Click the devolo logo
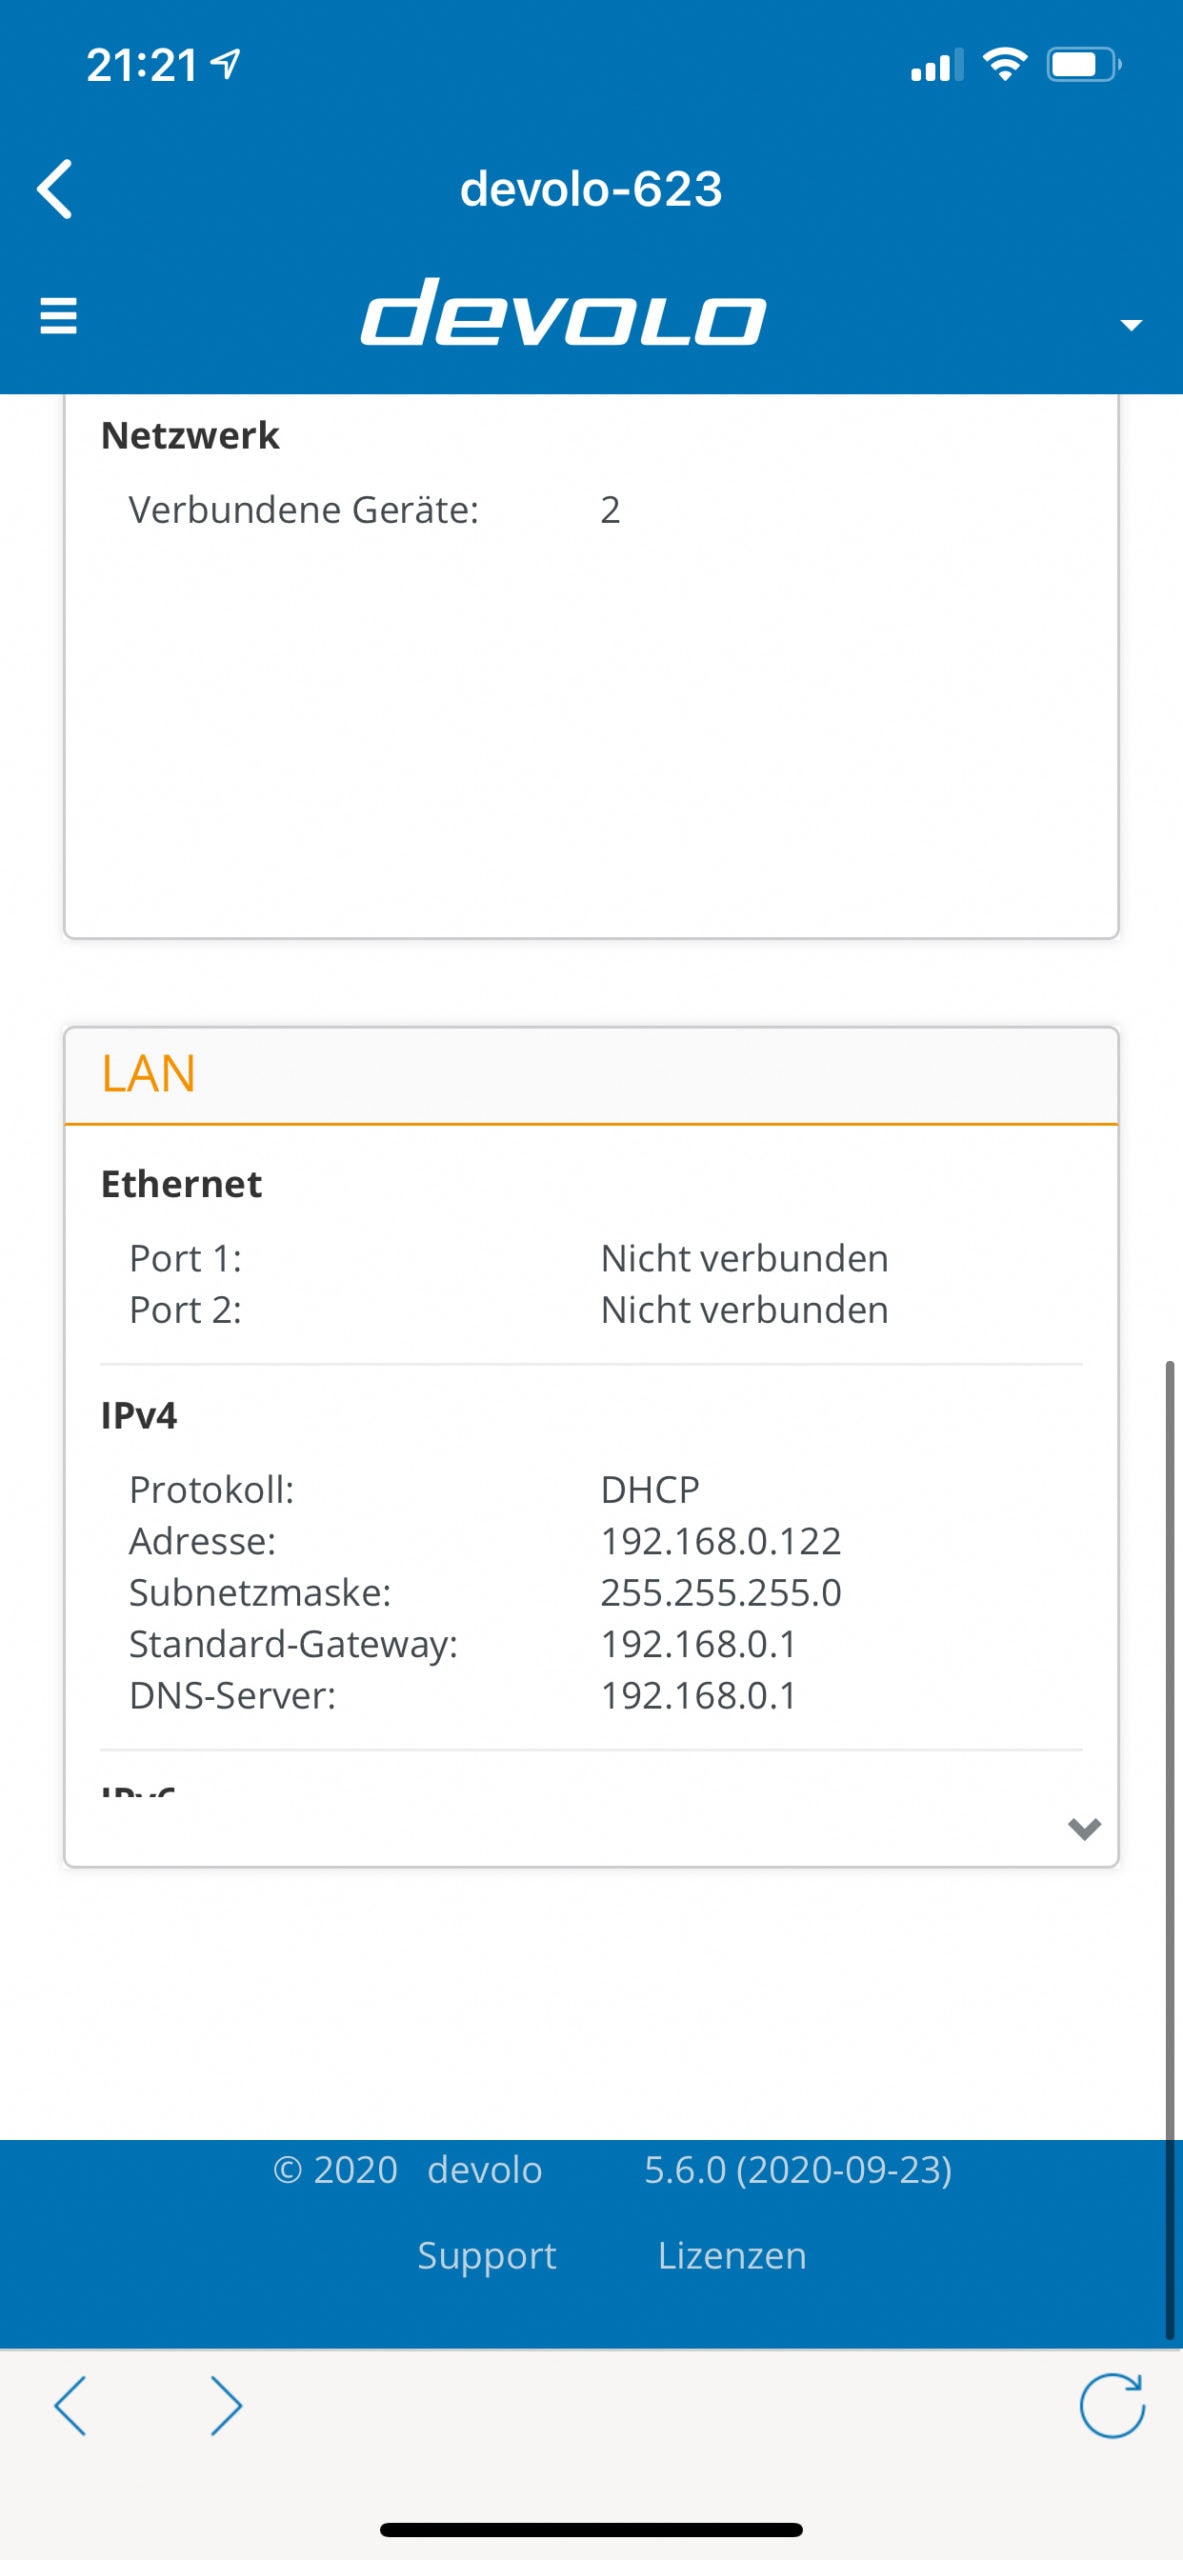The height and width of the screenshot is (2560, 1183). pos(563,312)
